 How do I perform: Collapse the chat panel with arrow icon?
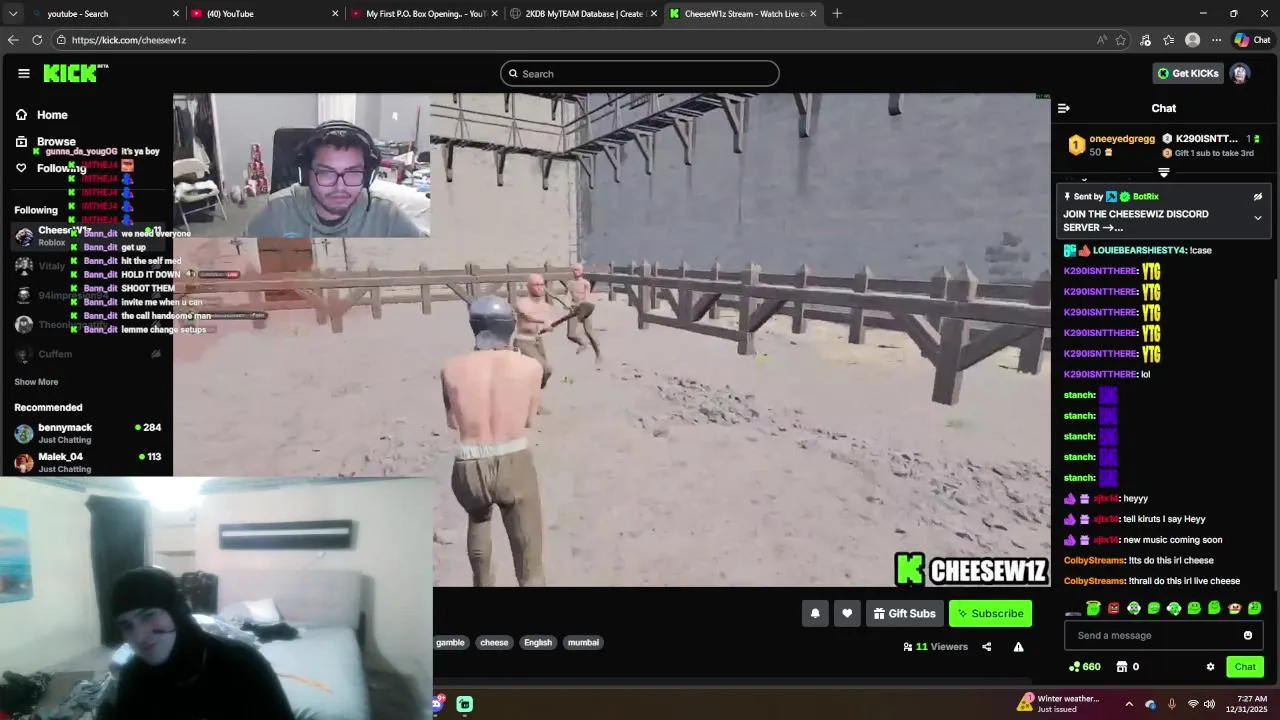point(1064,108)
